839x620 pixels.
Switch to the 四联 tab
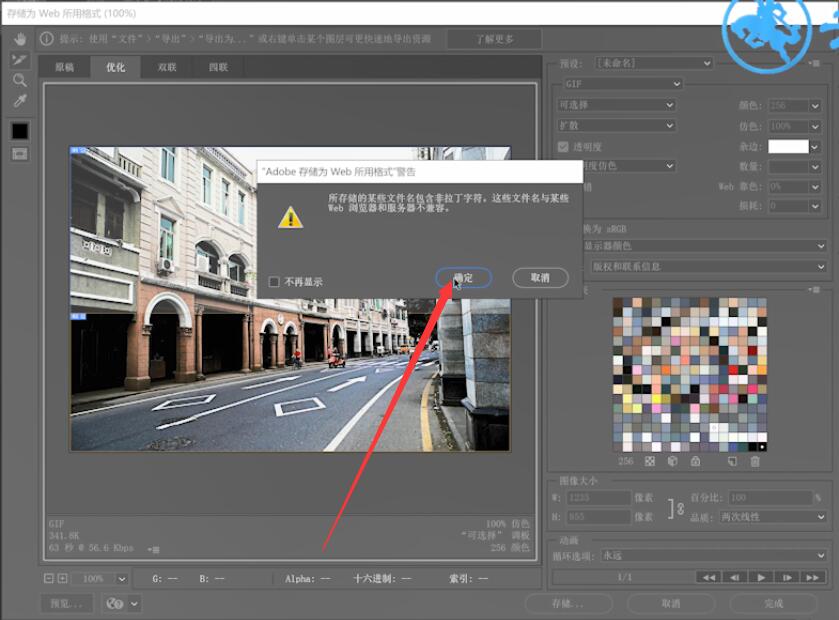(x=218, y=67)
